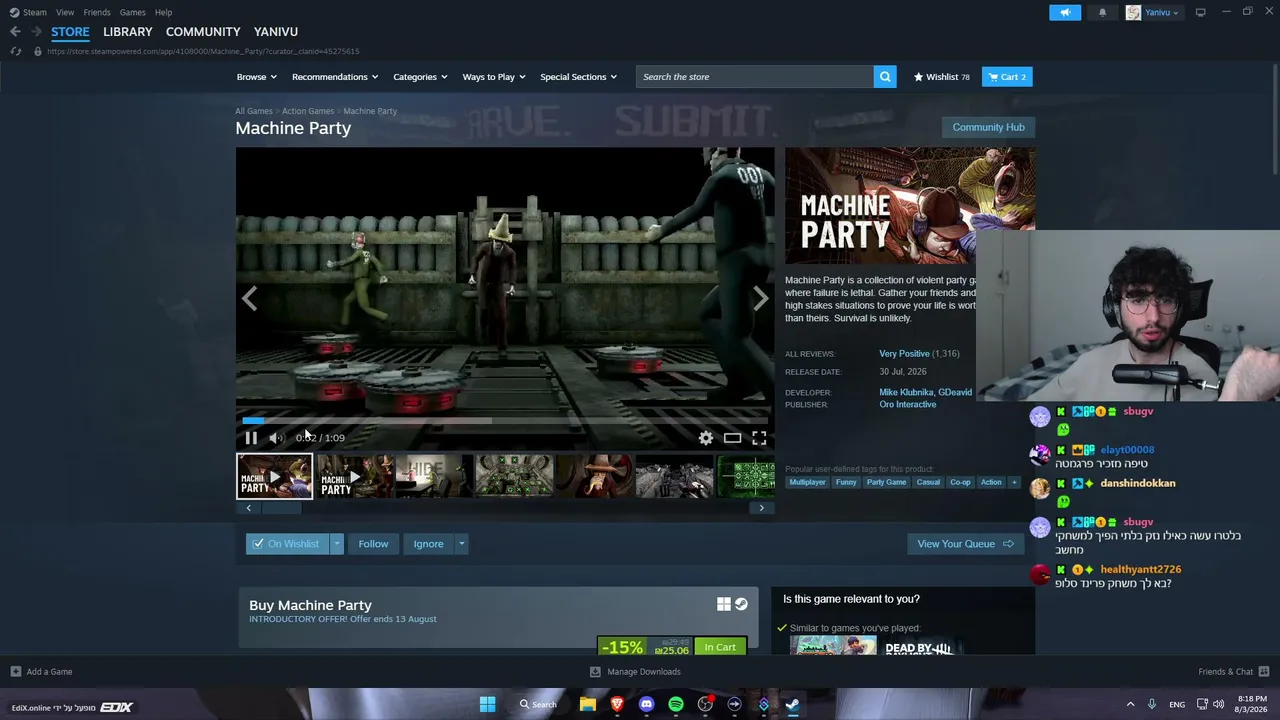This screenshot has width=1280, height=720.
Task: Open the Games menu
Action: (132, 12)
